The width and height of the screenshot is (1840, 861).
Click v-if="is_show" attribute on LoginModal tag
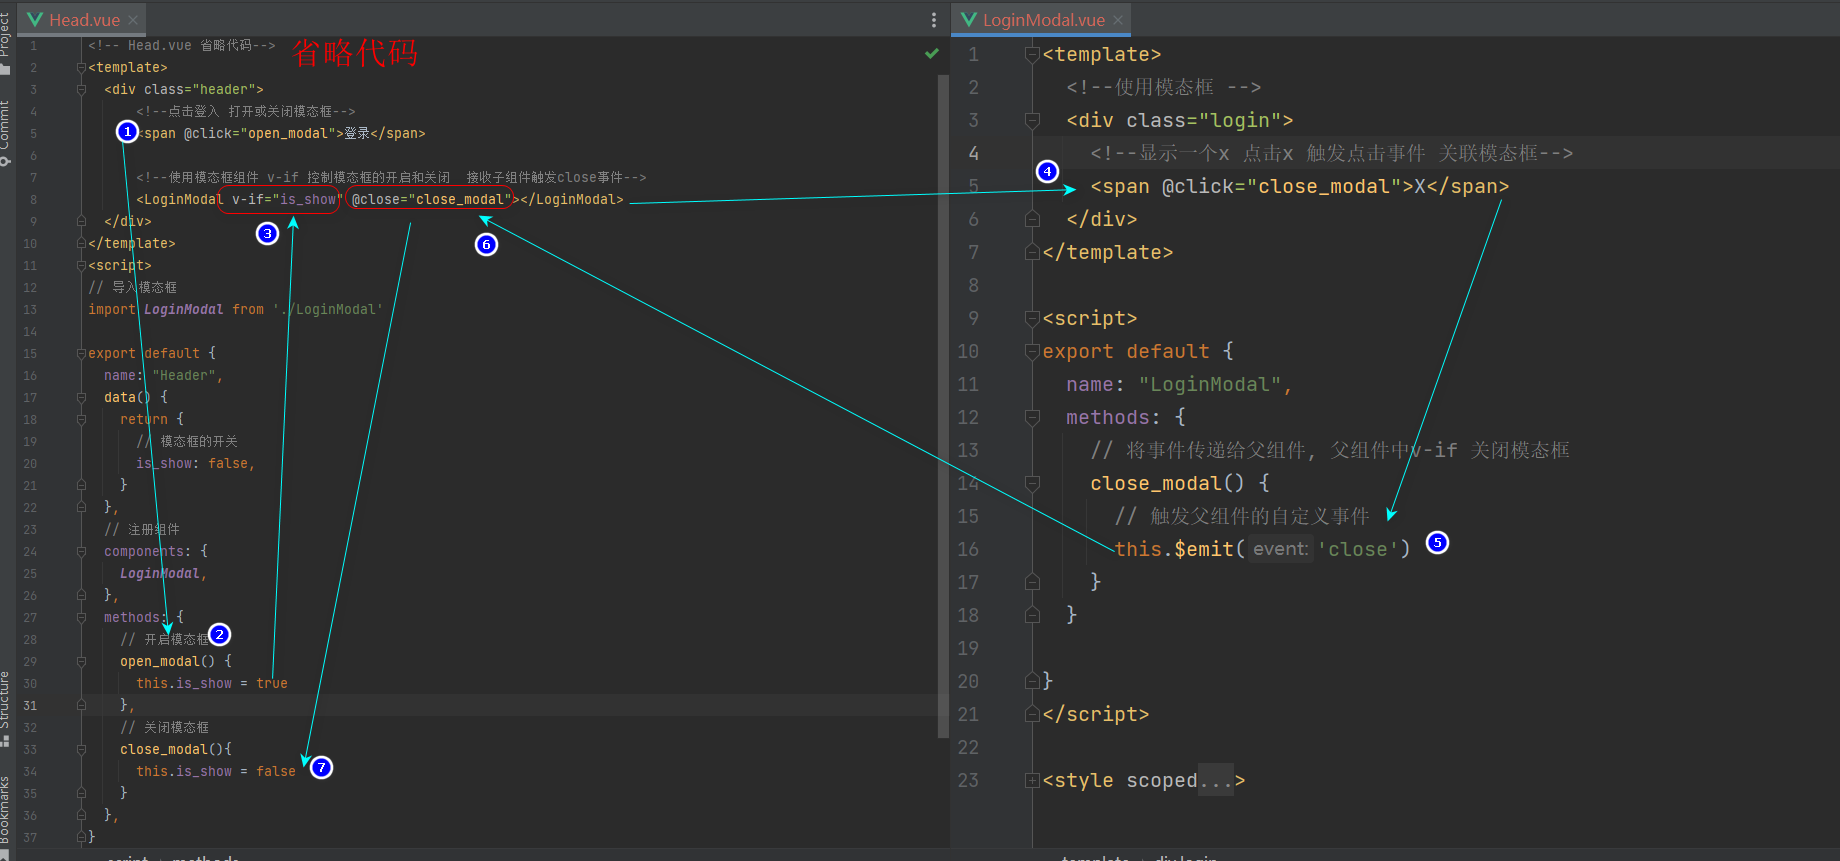287,200
